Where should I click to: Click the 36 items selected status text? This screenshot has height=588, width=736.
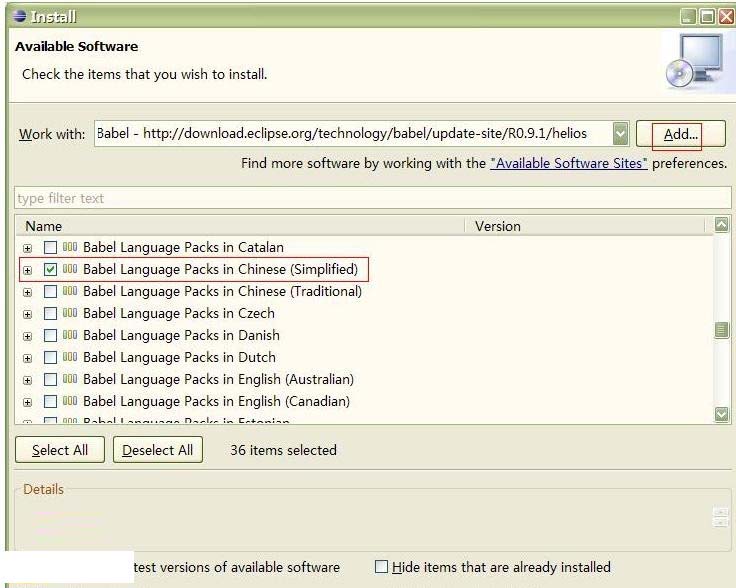pyautogui.click(x=284, y=450)
